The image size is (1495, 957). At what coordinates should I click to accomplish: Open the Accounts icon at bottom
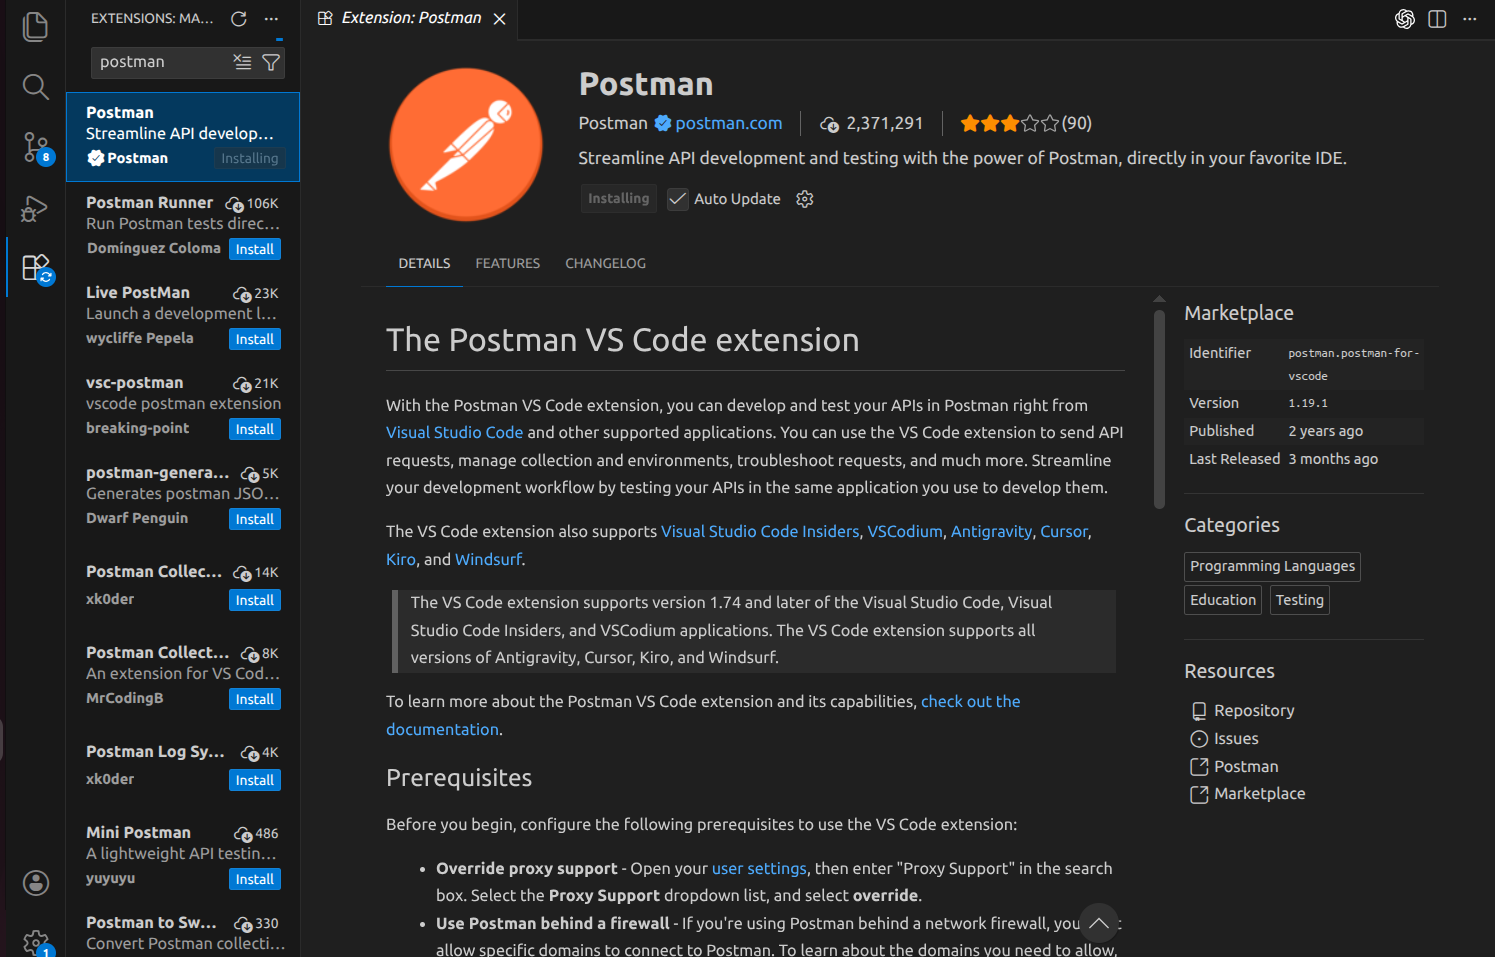(35, 883)
